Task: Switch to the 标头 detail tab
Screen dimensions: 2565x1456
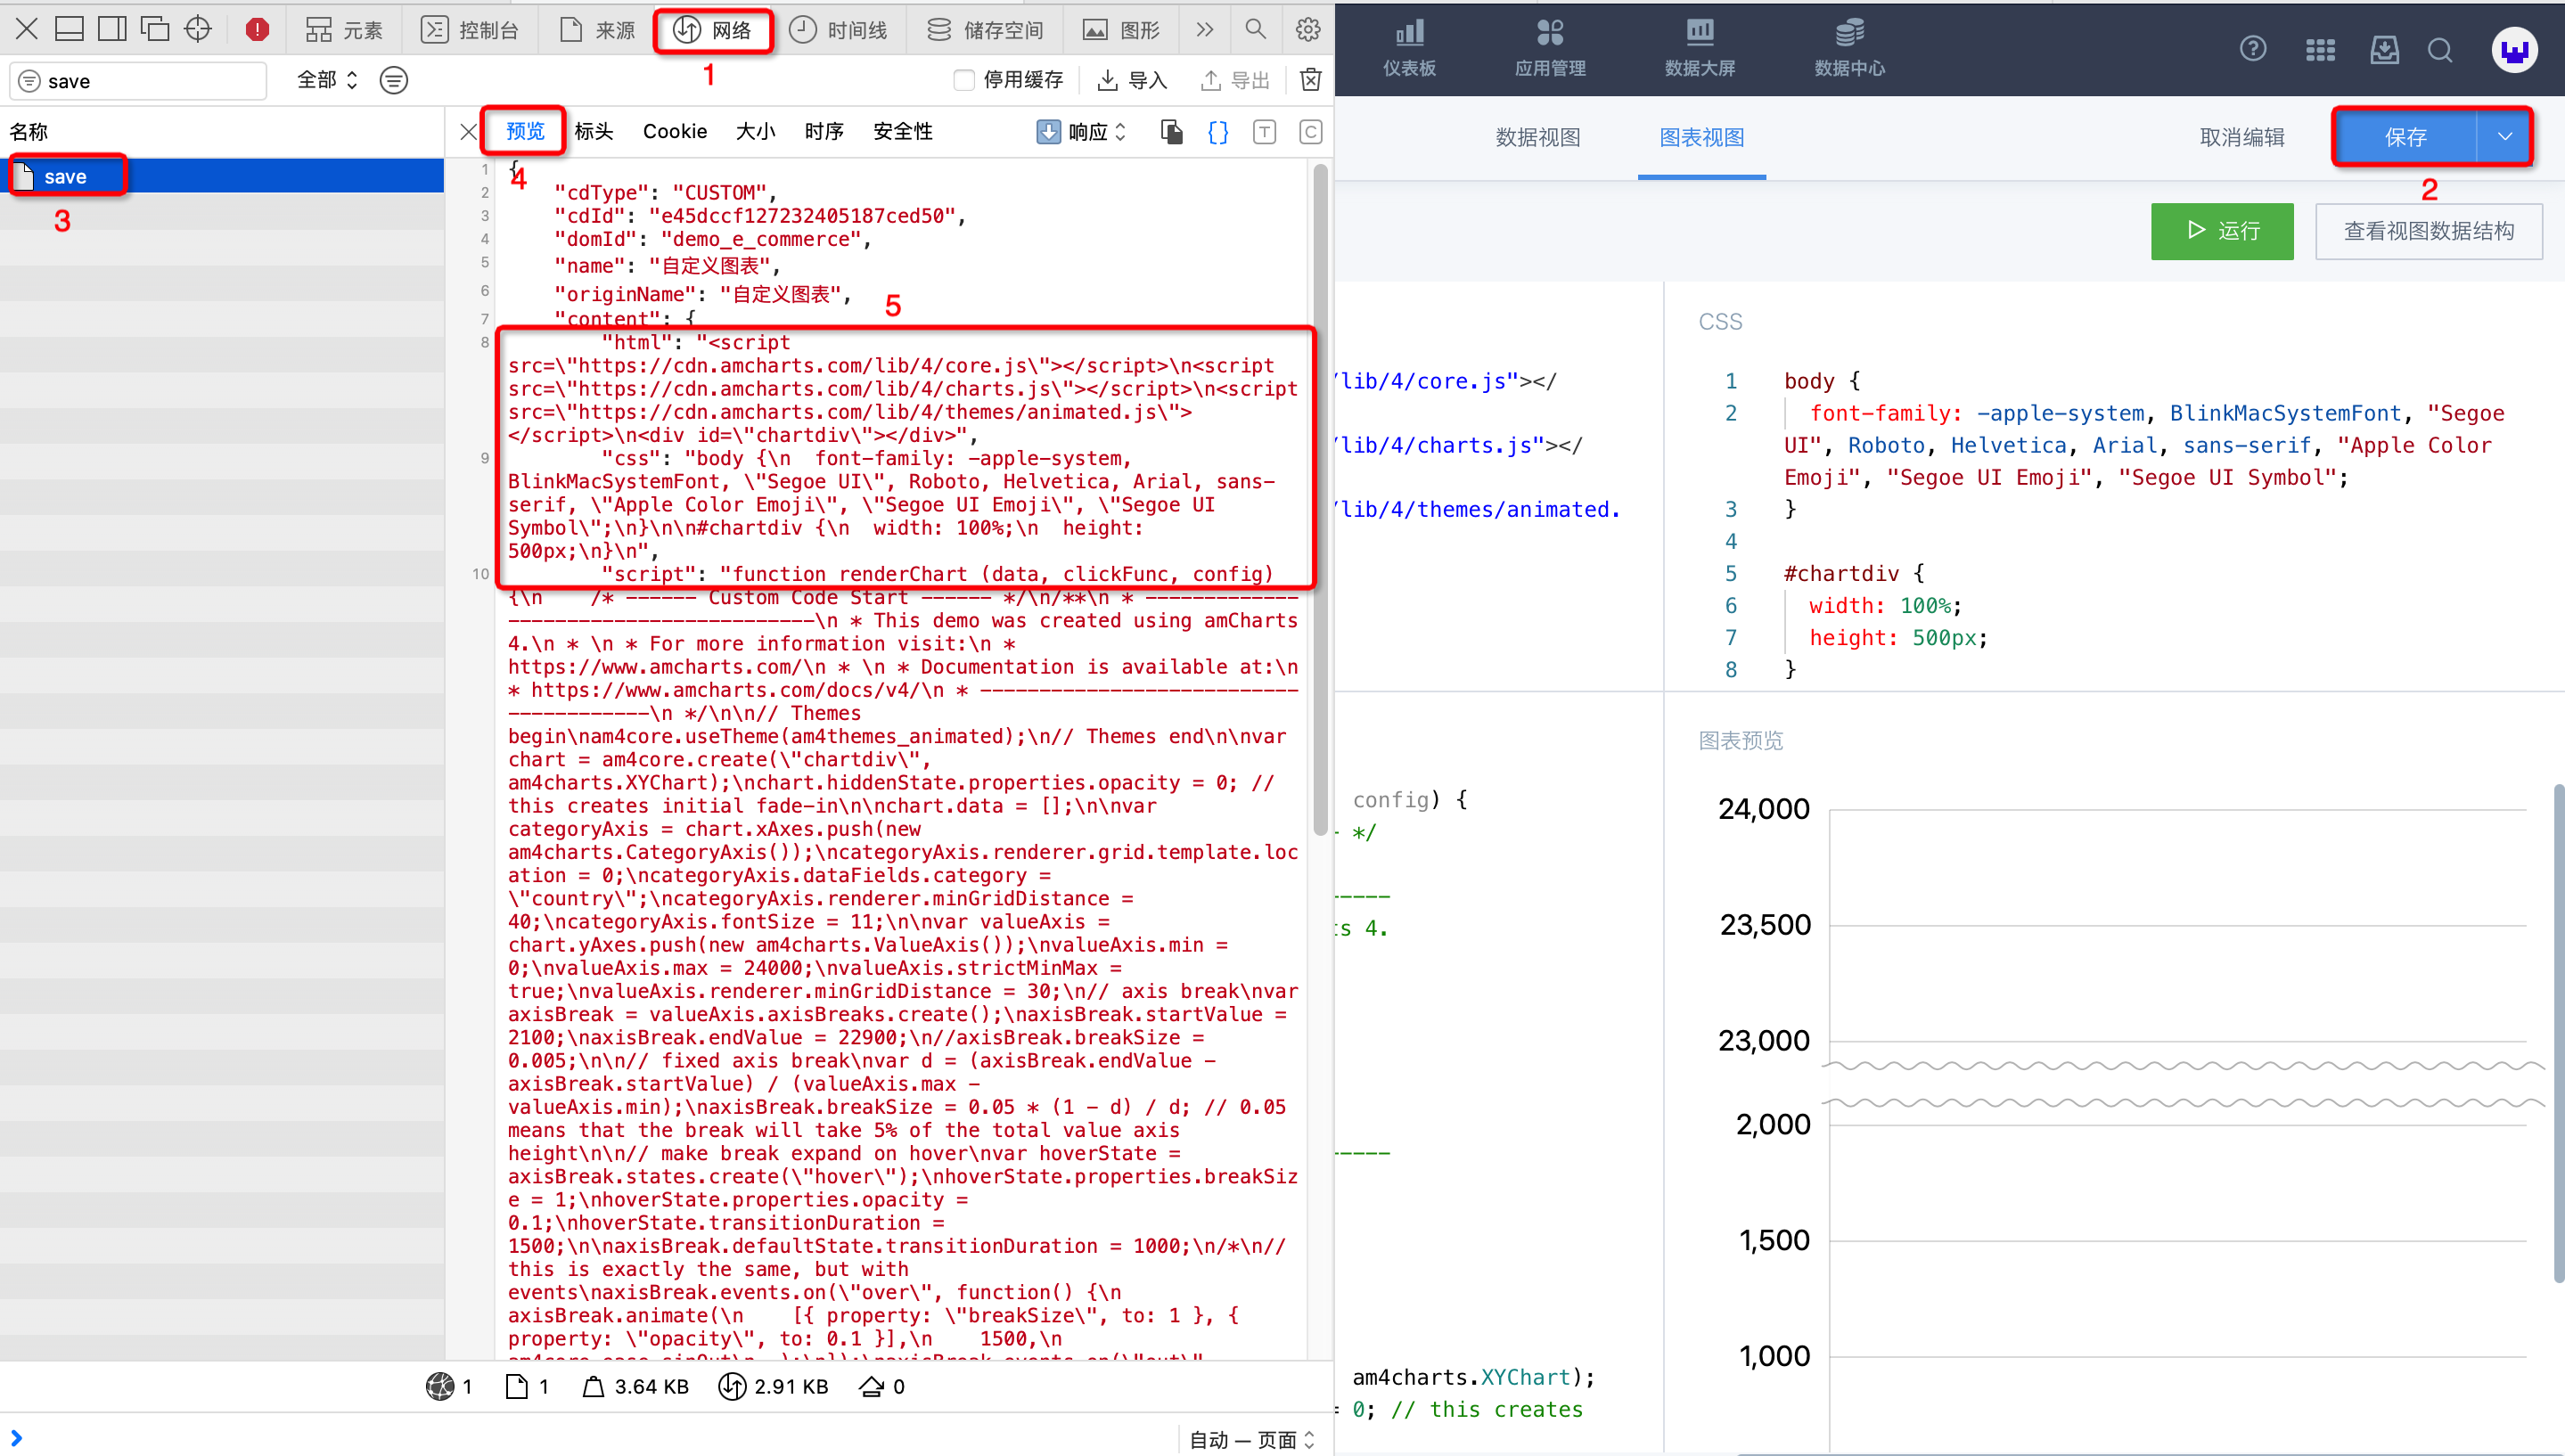Action: [x=594, y=132]
